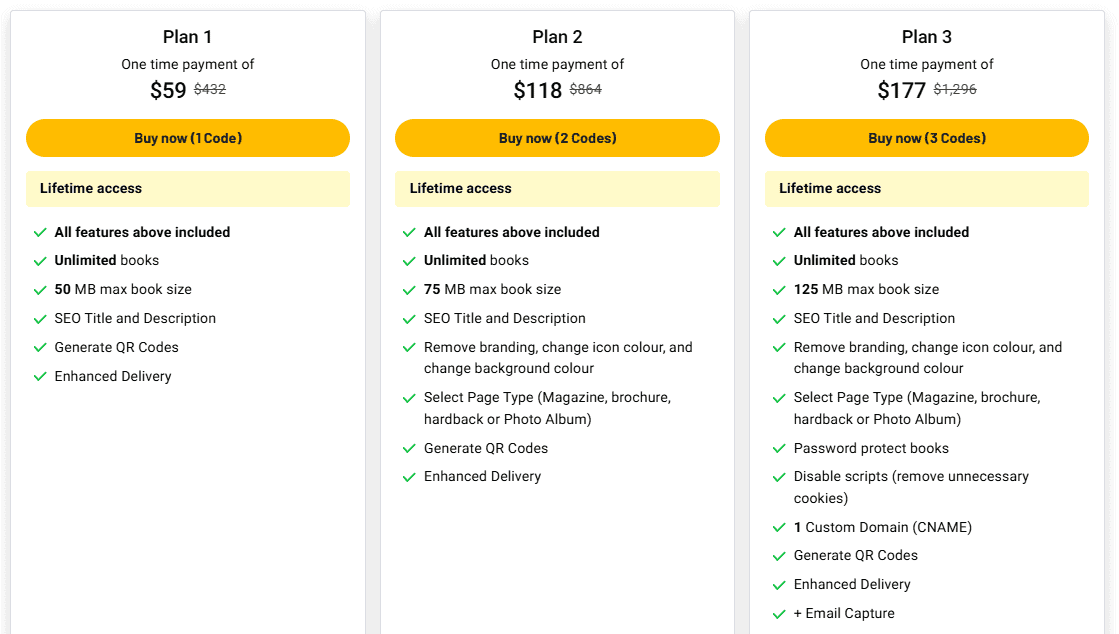Click Plan 1 Lifetime access banner
This screenshot has width=1119, height=634.
[188, 189]
